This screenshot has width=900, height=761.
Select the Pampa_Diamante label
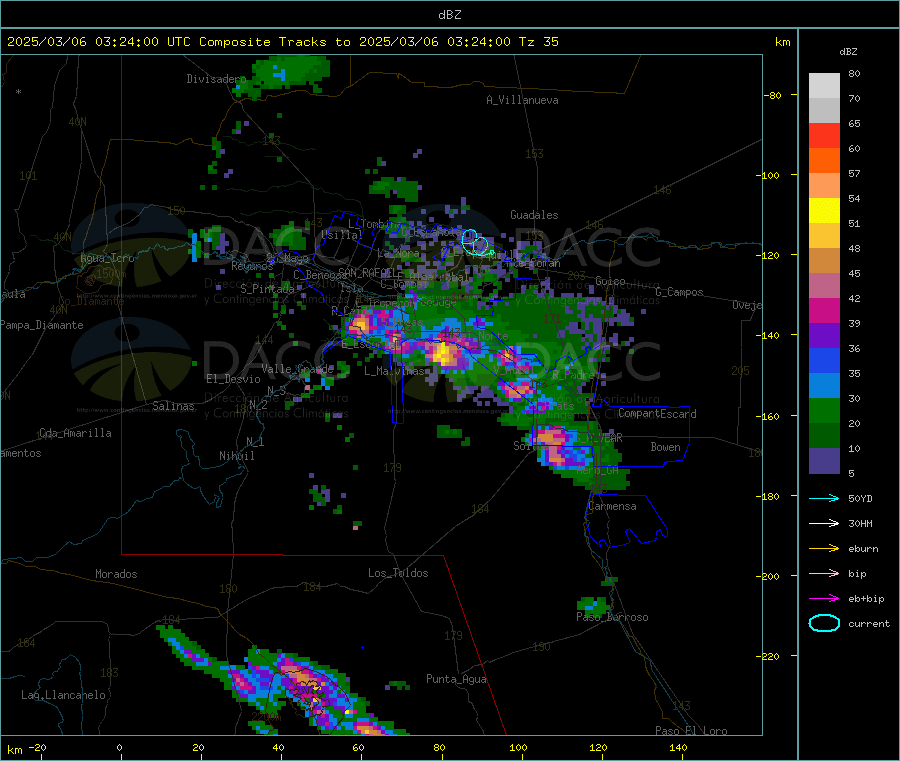[x=42, y=325]
